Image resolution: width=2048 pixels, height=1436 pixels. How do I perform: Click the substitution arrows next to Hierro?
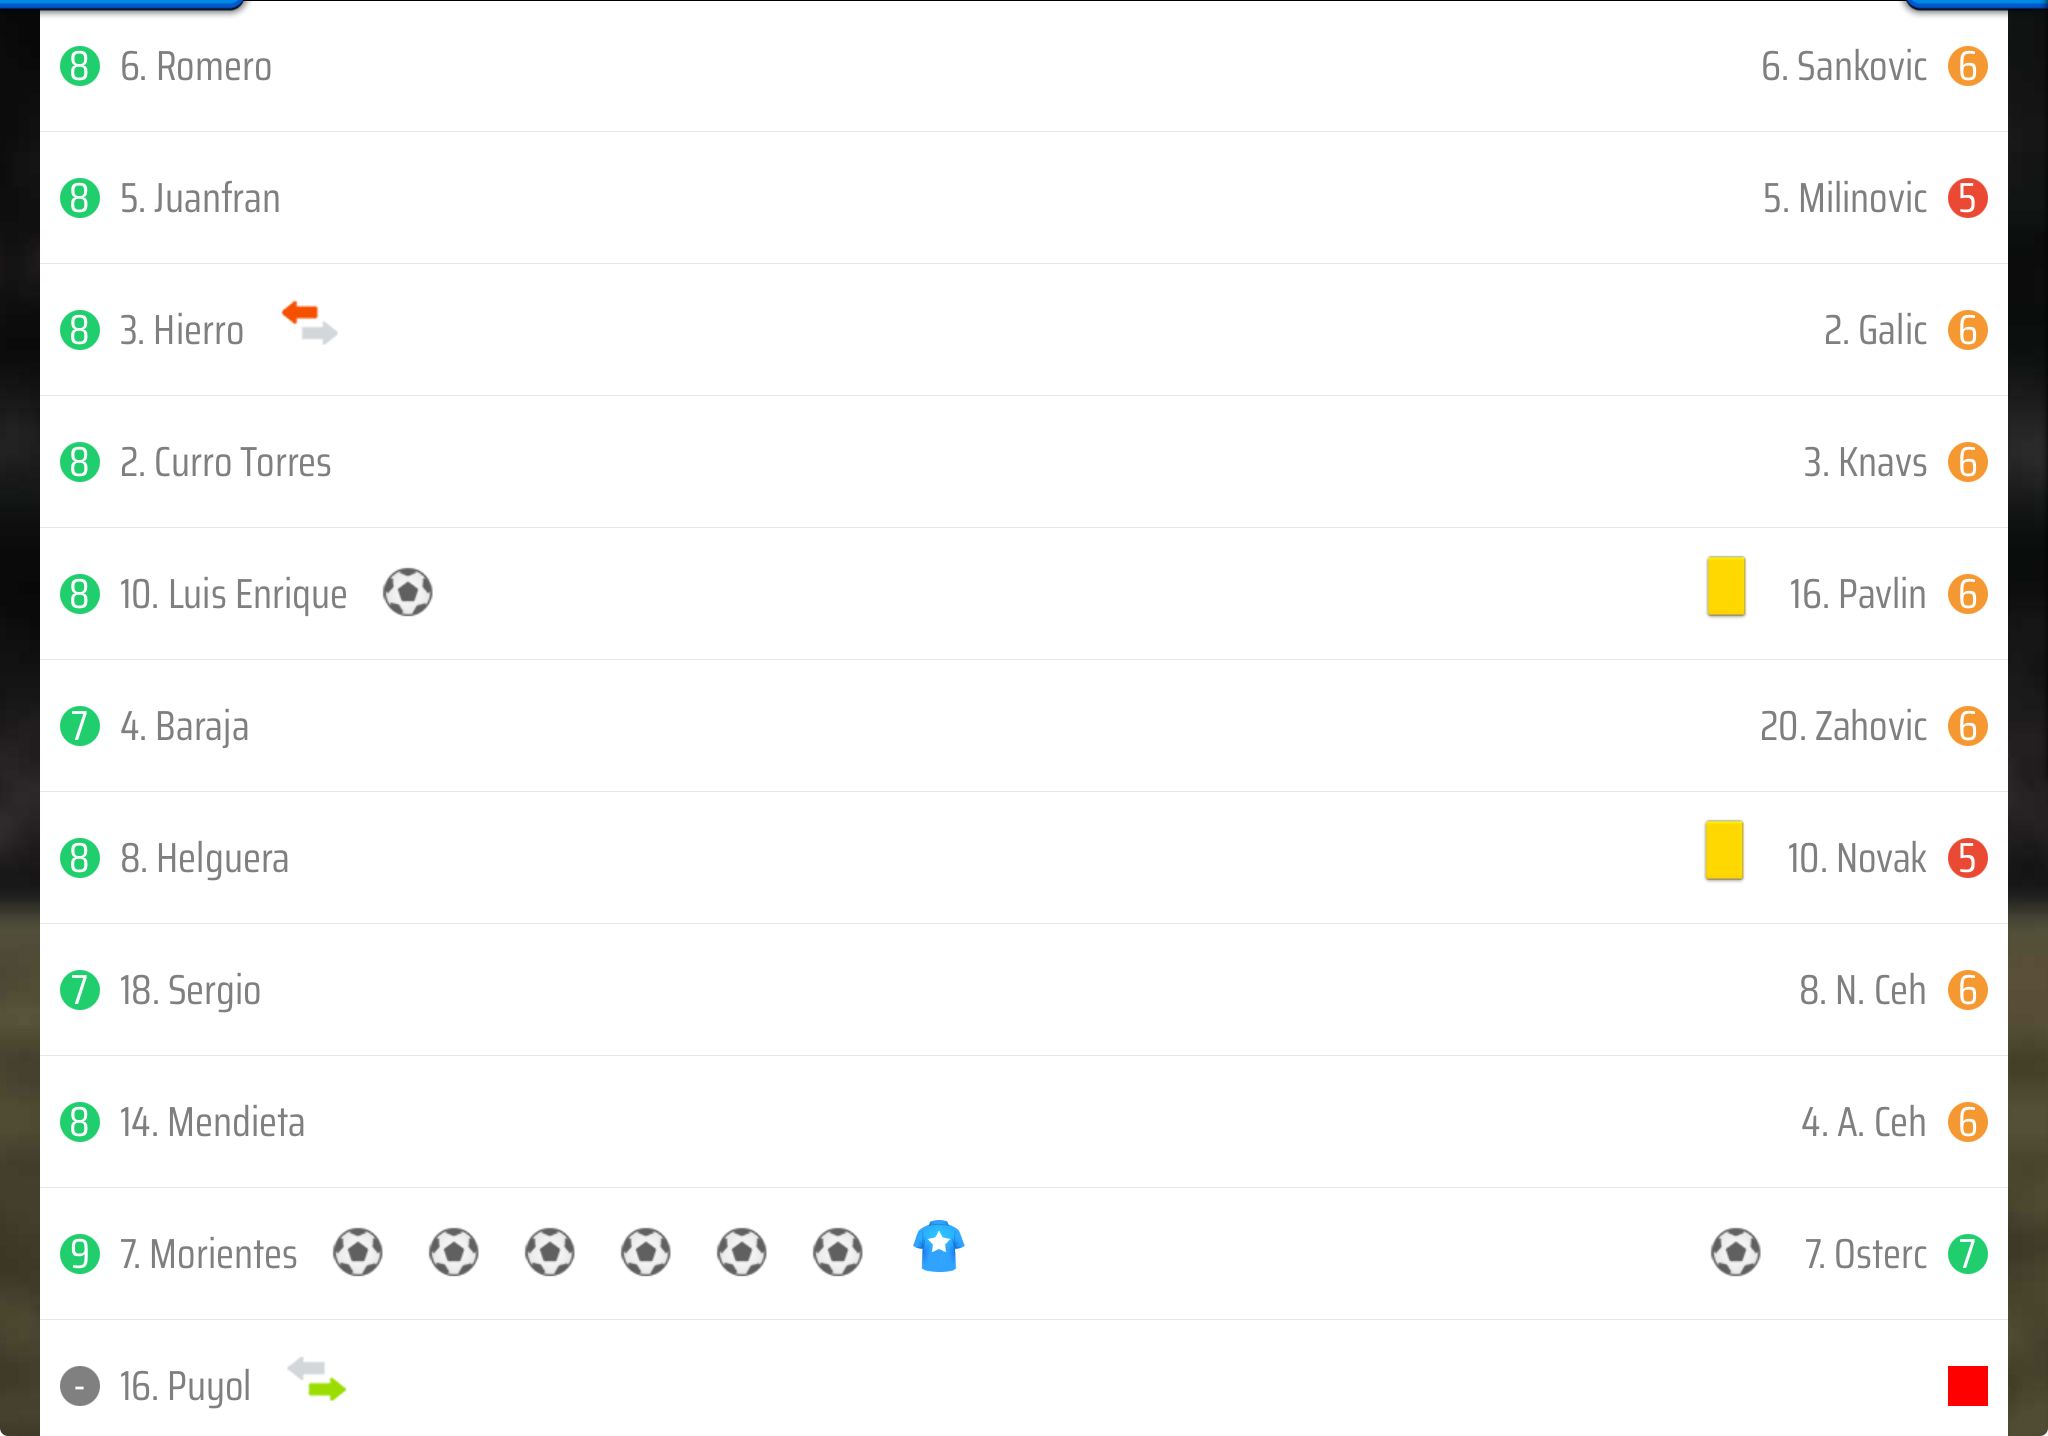pyautogui.click(x=310, y=322)
